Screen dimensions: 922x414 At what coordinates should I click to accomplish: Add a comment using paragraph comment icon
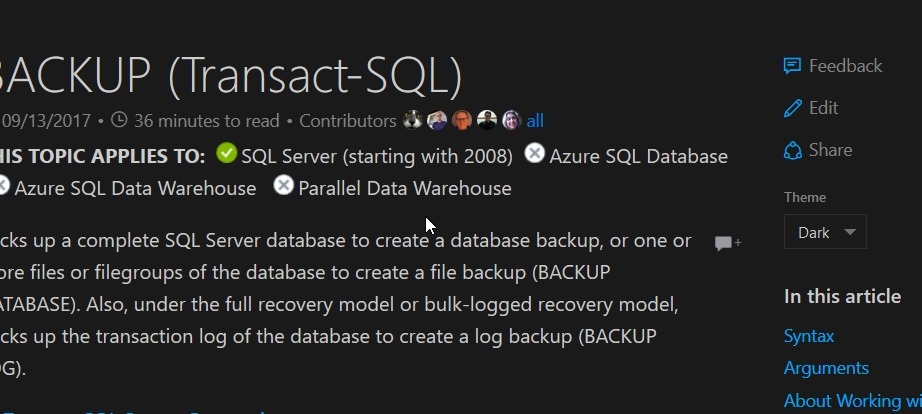click(727, 243)
